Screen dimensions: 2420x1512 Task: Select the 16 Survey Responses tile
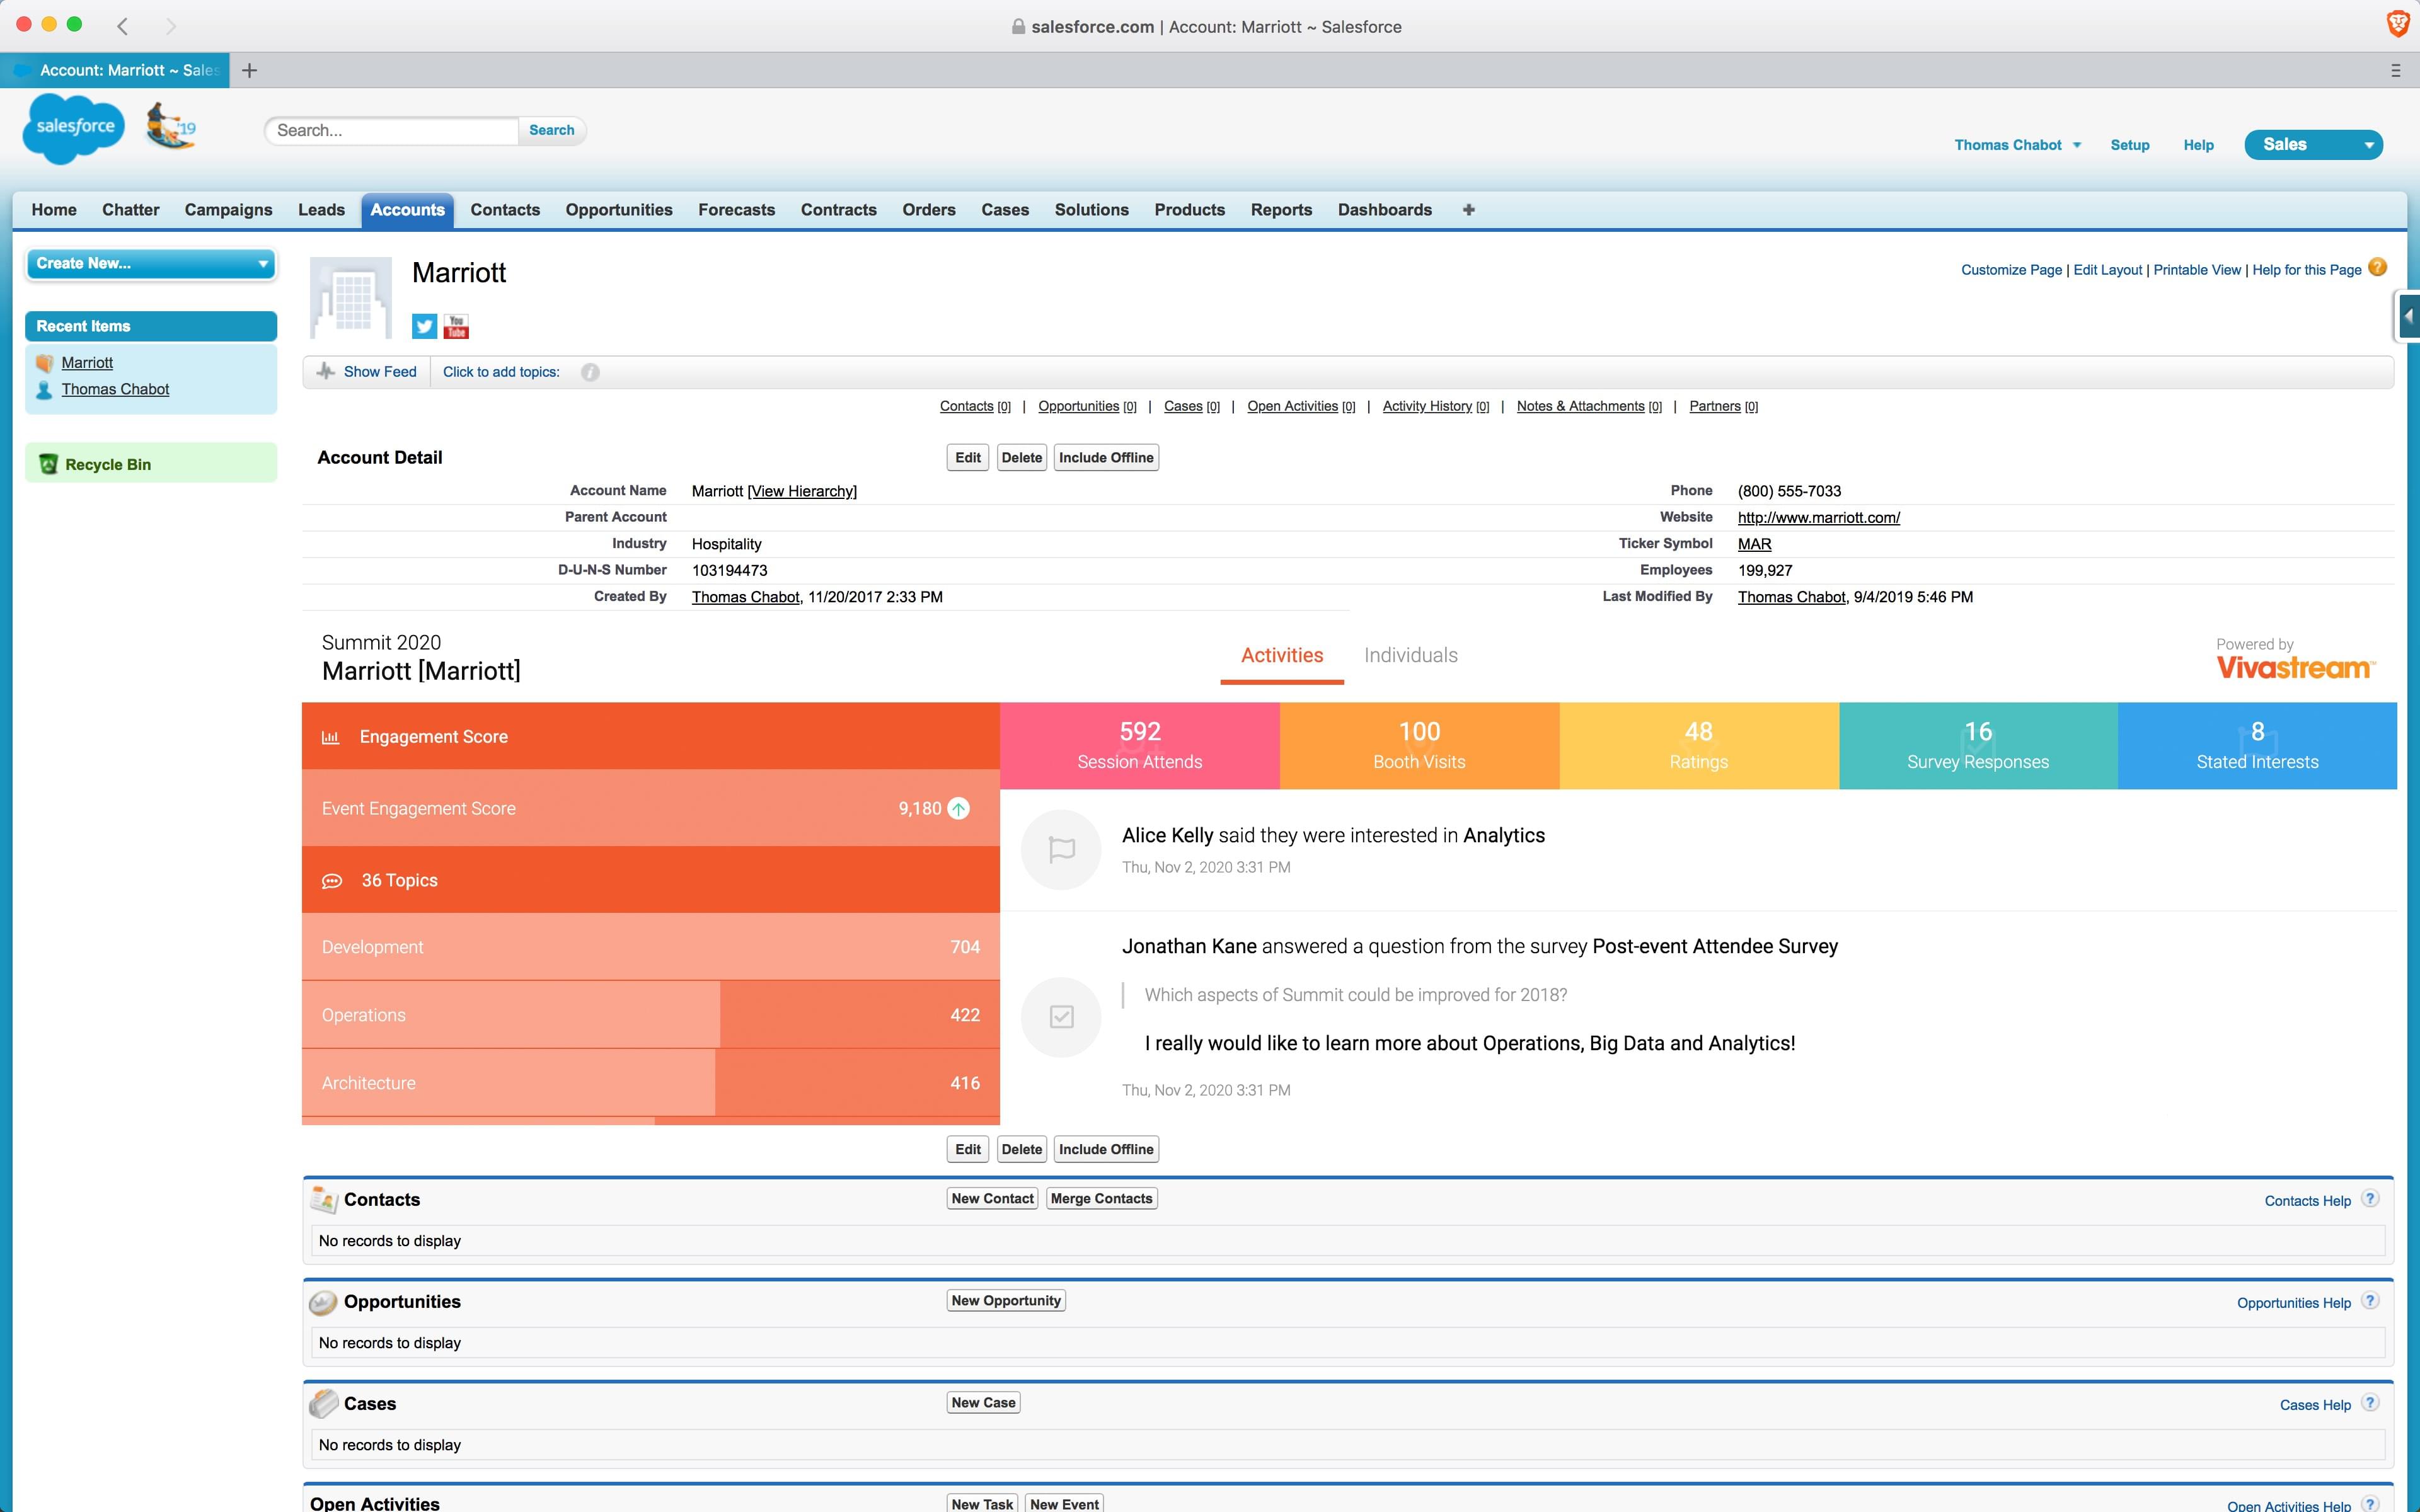[x=1978, y=746]
